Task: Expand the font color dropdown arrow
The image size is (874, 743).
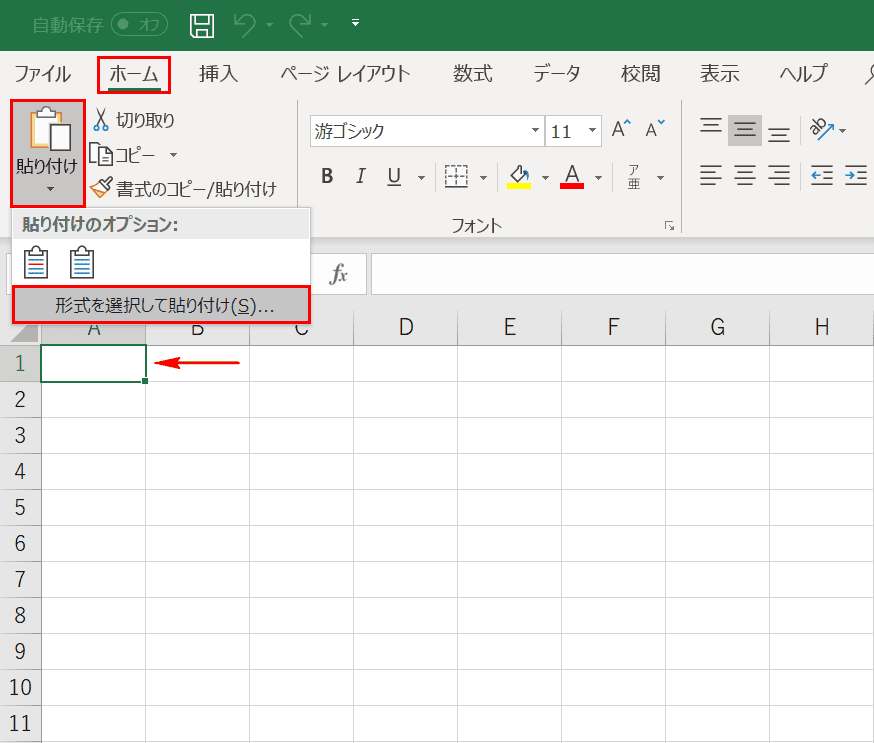Action: [x=598, y=178]
